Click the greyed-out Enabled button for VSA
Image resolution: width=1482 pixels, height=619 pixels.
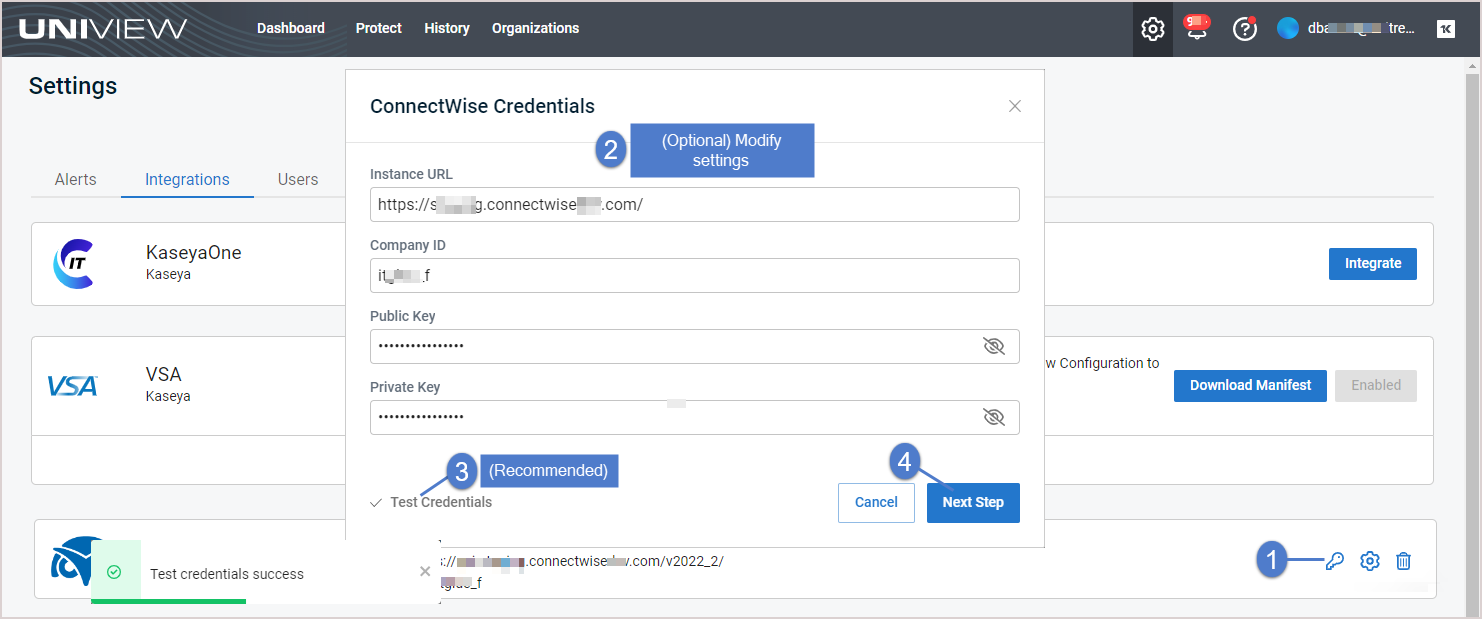(1376, 385)
